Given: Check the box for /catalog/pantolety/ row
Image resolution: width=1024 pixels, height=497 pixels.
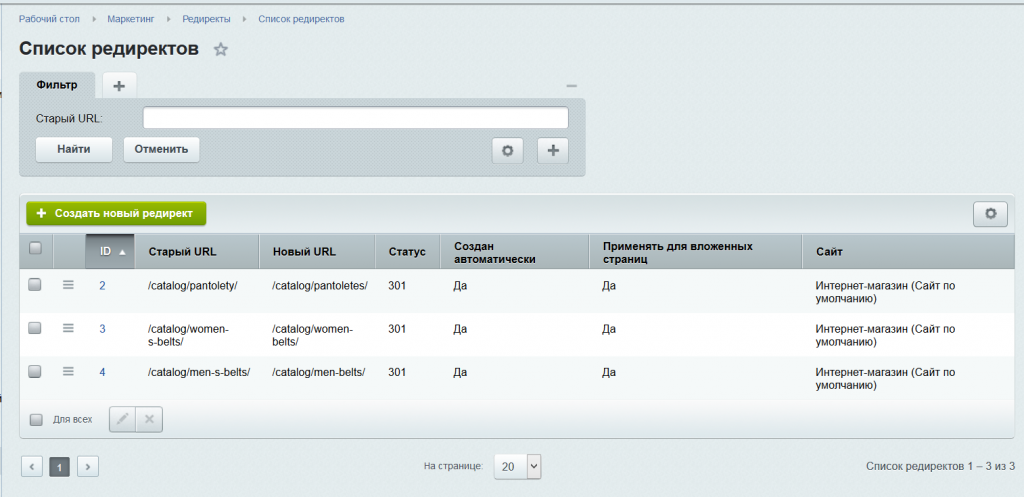Looking at the screenshot, I should (x=35, y=285).
